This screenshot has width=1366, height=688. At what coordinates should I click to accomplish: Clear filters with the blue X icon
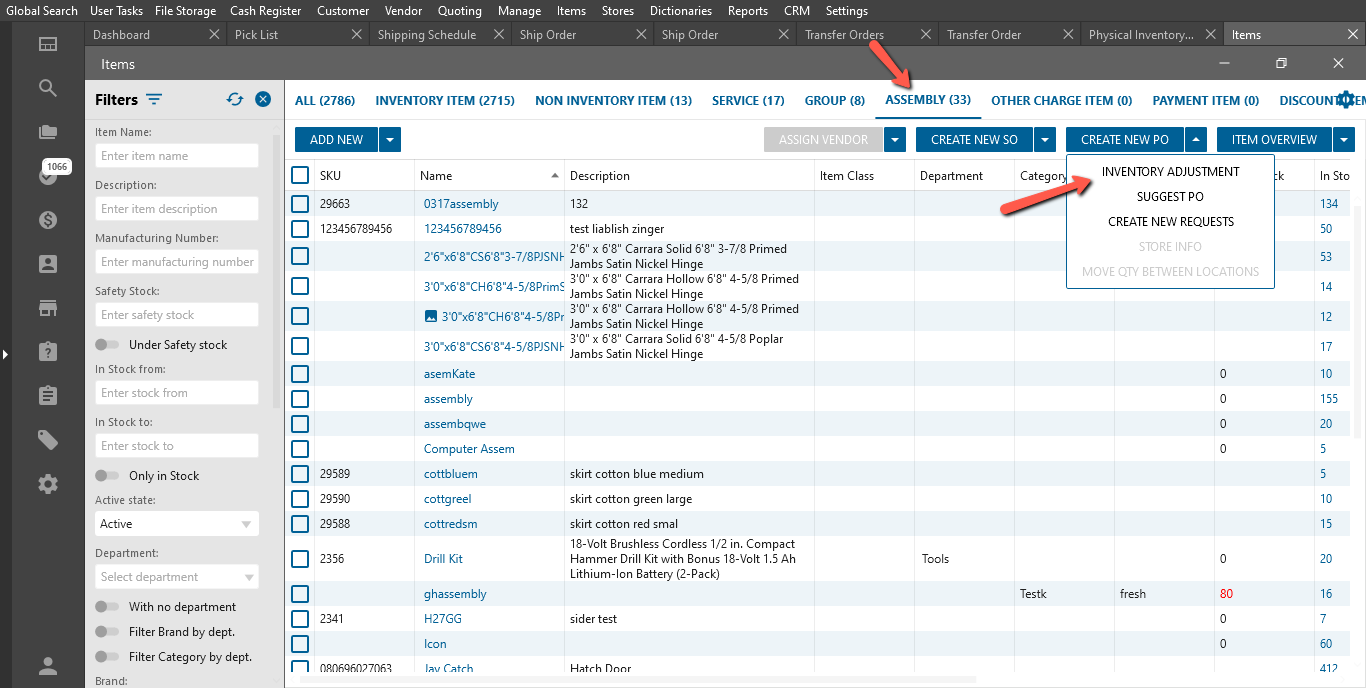263,99
